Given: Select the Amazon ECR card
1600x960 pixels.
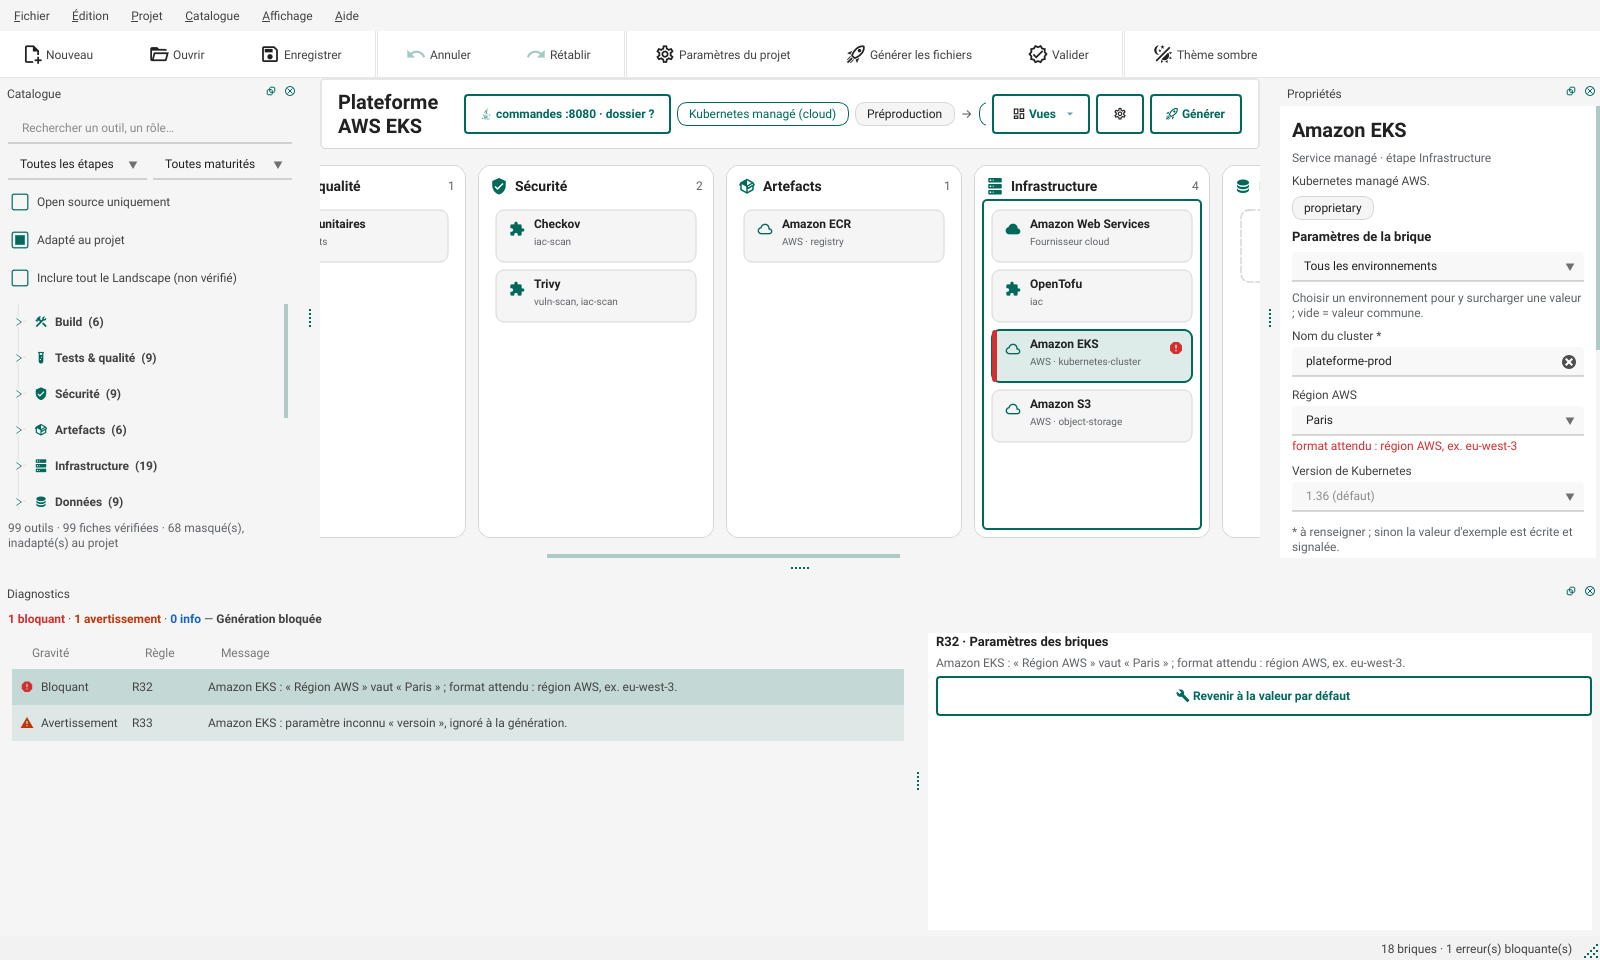Looking at the screenshot, I should [844, 236].
